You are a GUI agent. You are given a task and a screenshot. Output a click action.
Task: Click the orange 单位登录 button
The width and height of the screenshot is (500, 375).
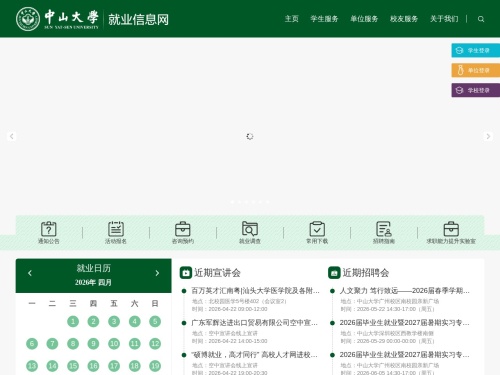(x=476, y=70)
